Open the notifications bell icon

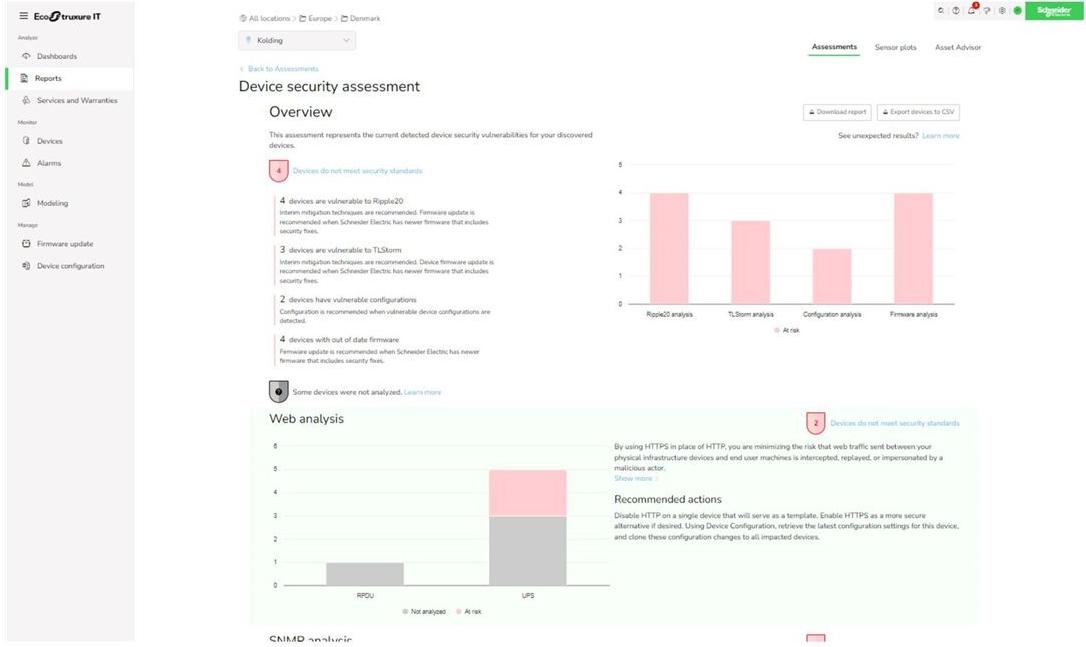coord(971,10)
